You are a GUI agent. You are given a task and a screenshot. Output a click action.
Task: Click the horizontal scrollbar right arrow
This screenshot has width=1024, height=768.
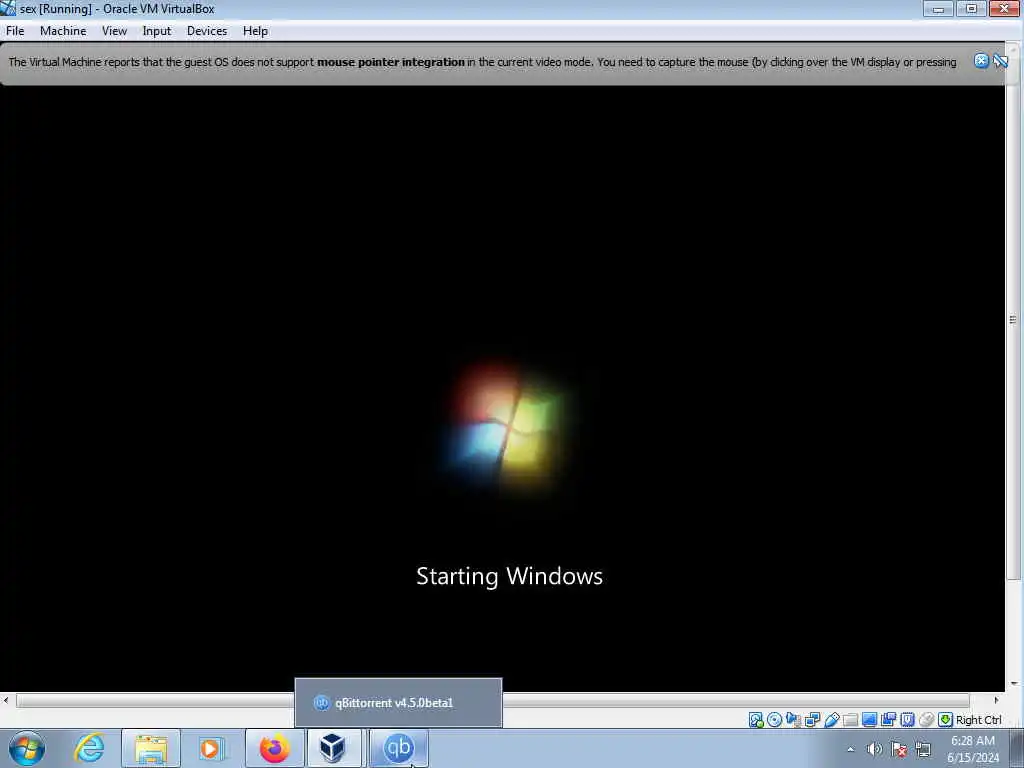pyautogui.click(x=996, y=700)
